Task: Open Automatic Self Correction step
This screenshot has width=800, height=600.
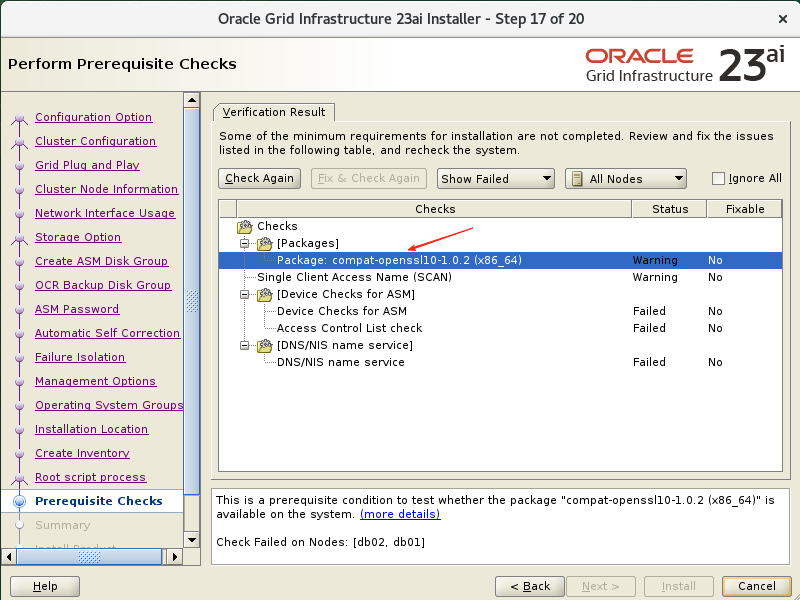Action: (107, 333)
